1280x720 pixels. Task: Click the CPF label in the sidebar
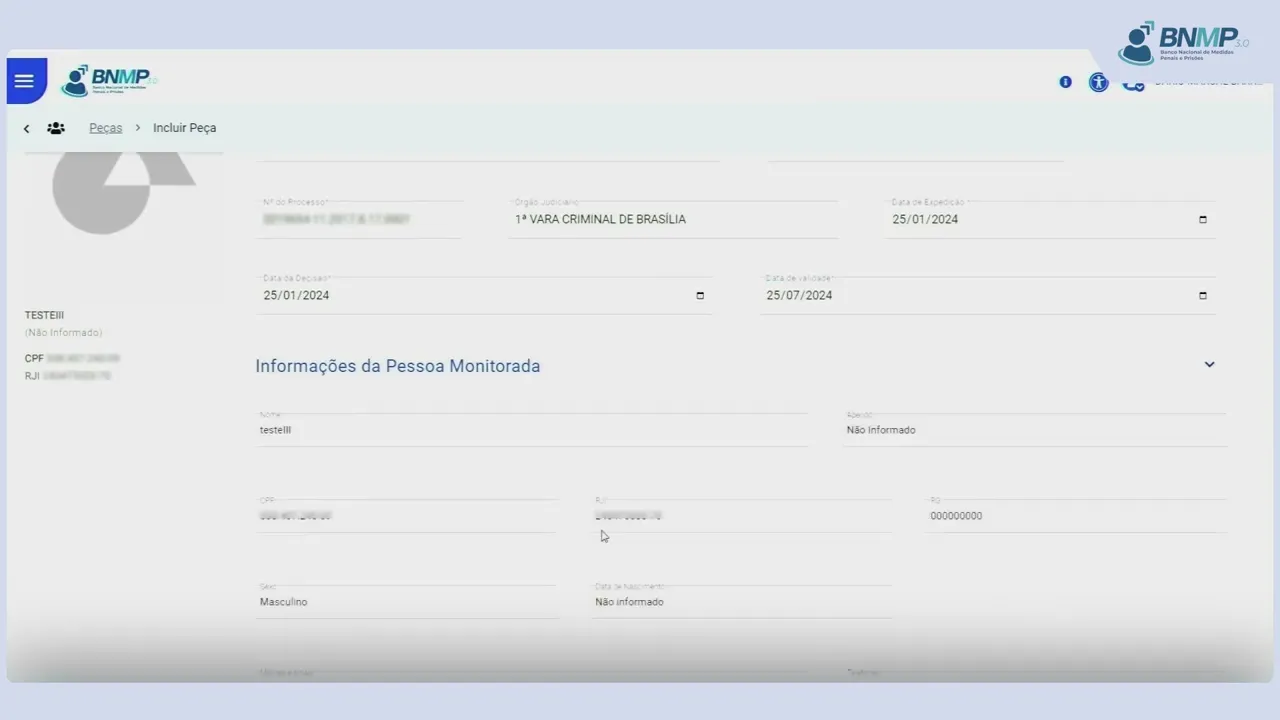34,358
